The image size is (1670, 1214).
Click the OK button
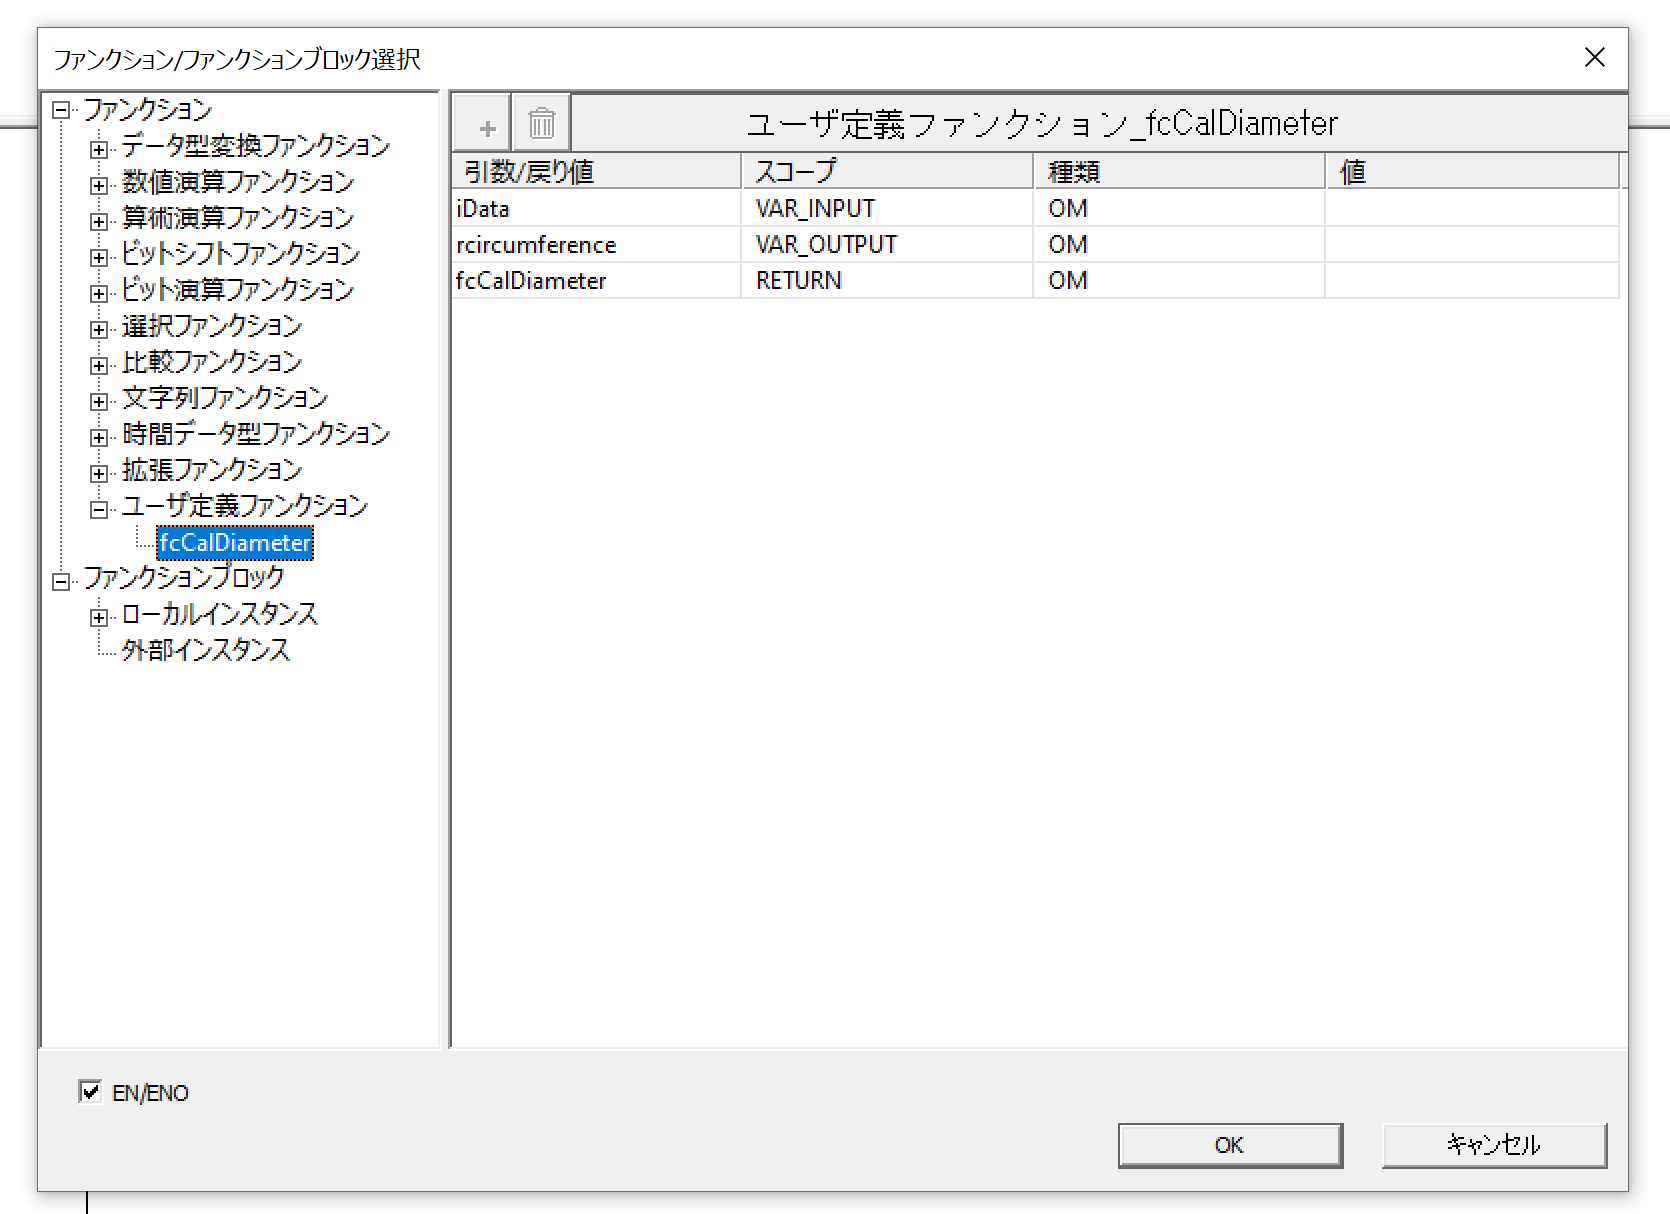click(x=1229, y=1145)
